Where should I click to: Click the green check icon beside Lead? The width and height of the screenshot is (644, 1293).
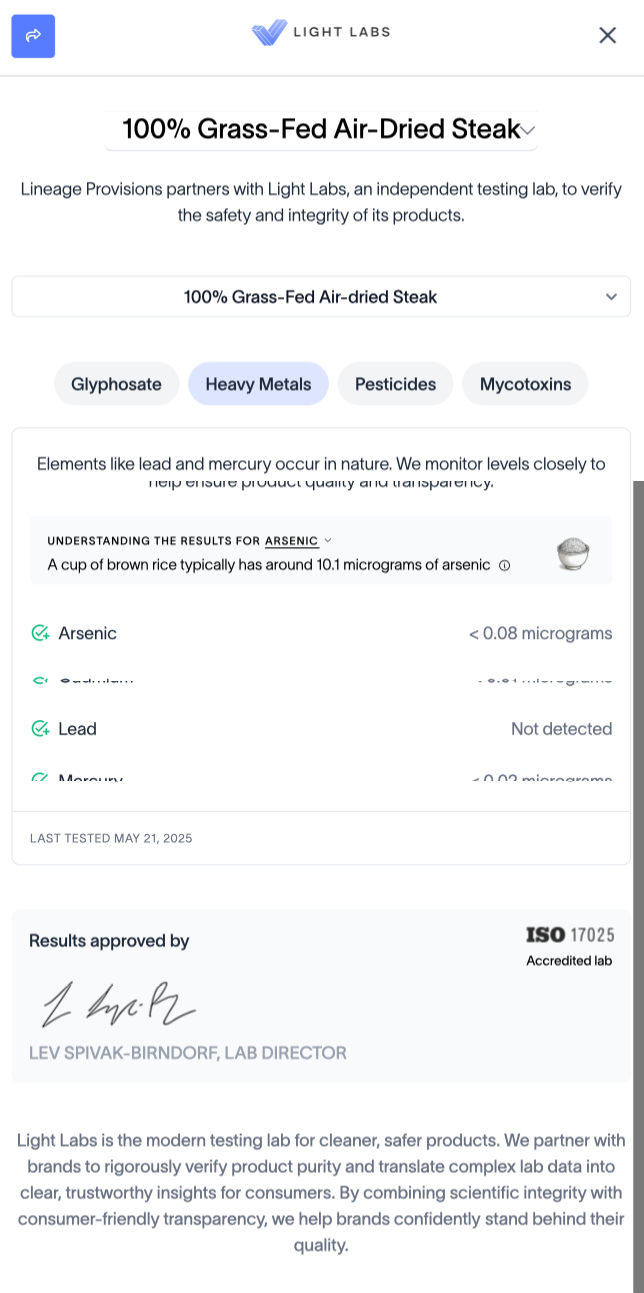tap(40, 729)
